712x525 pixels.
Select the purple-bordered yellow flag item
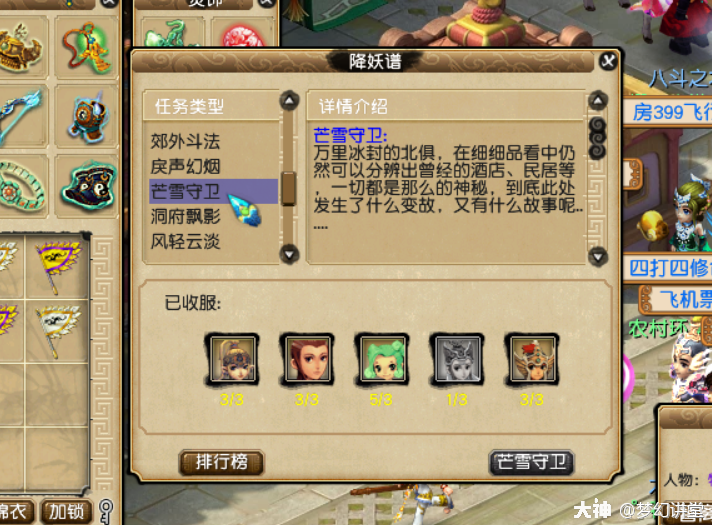click(x=58, y=266)
